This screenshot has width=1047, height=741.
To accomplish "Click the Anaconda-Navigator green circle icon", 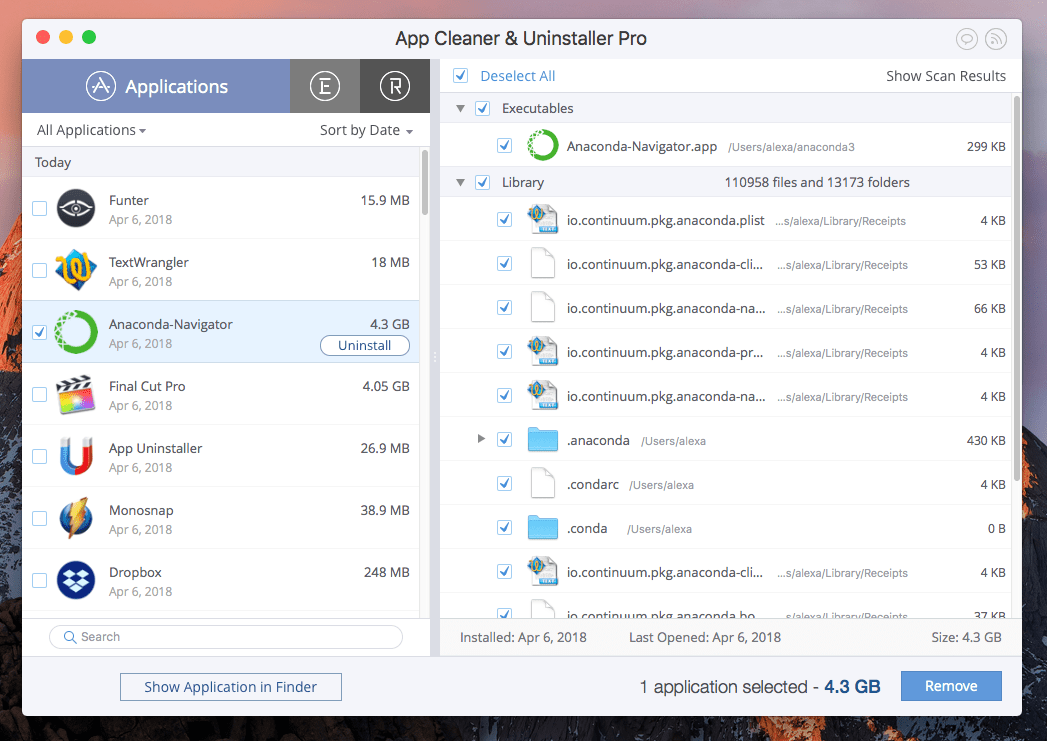I will (76, 332).
